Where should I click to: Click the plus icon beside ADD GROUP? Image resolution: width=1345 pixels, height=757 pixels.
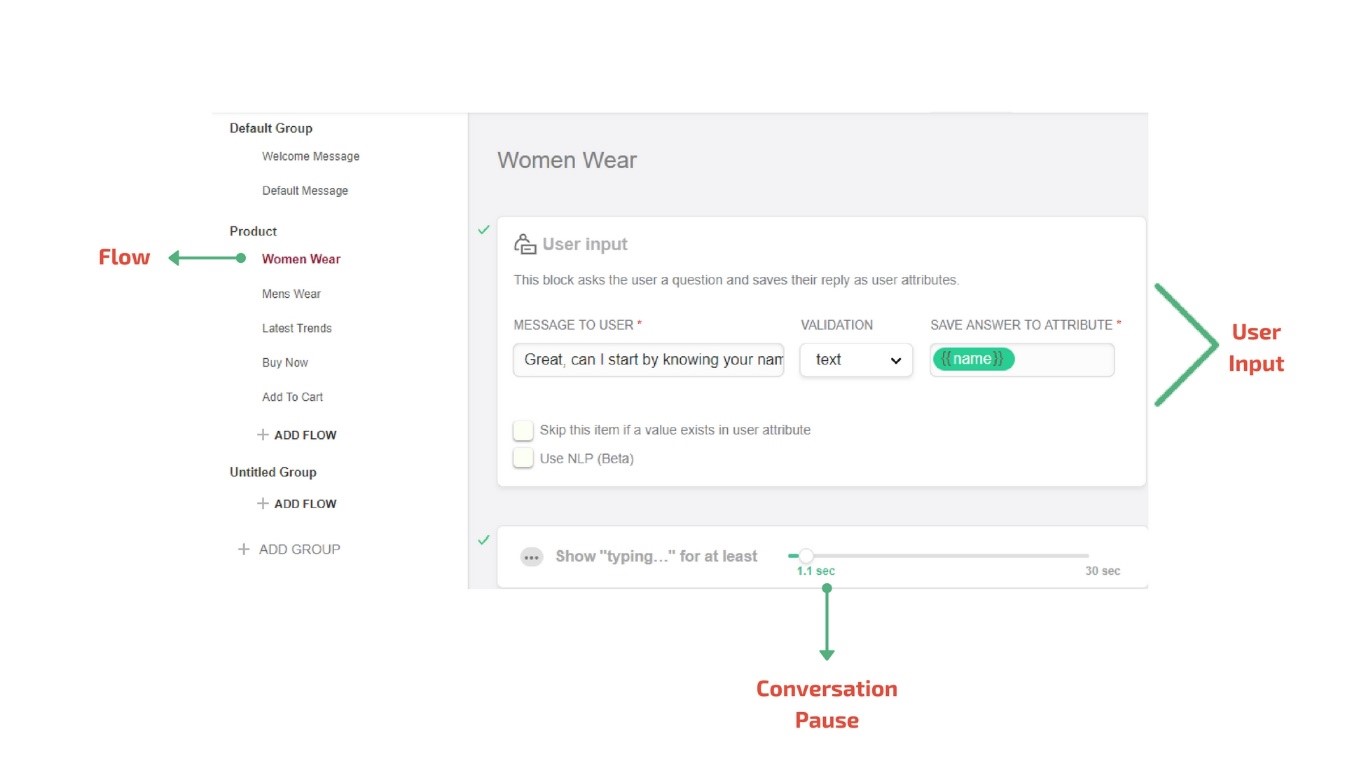pos(243,549)
